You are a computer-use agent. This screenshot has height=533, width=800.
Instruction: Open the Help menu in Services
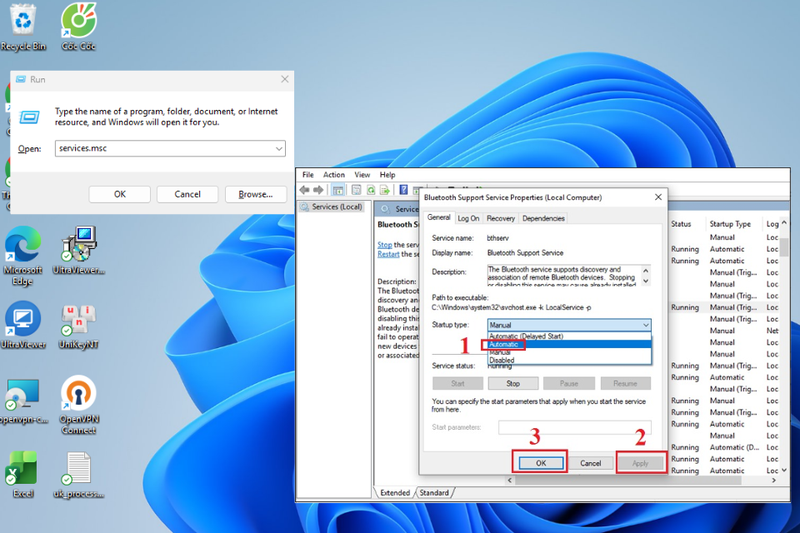pyautogui.click(x=387, y=174)
